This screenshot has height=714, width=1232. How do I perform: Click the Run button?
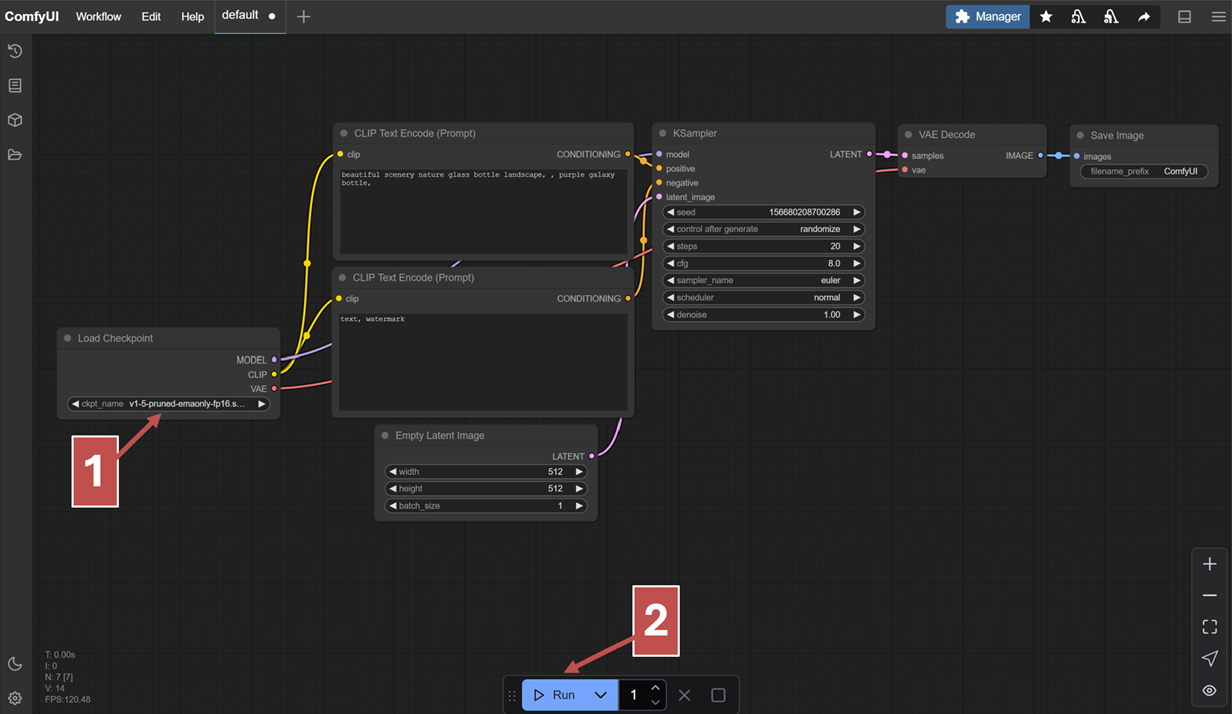coord(554,695)
